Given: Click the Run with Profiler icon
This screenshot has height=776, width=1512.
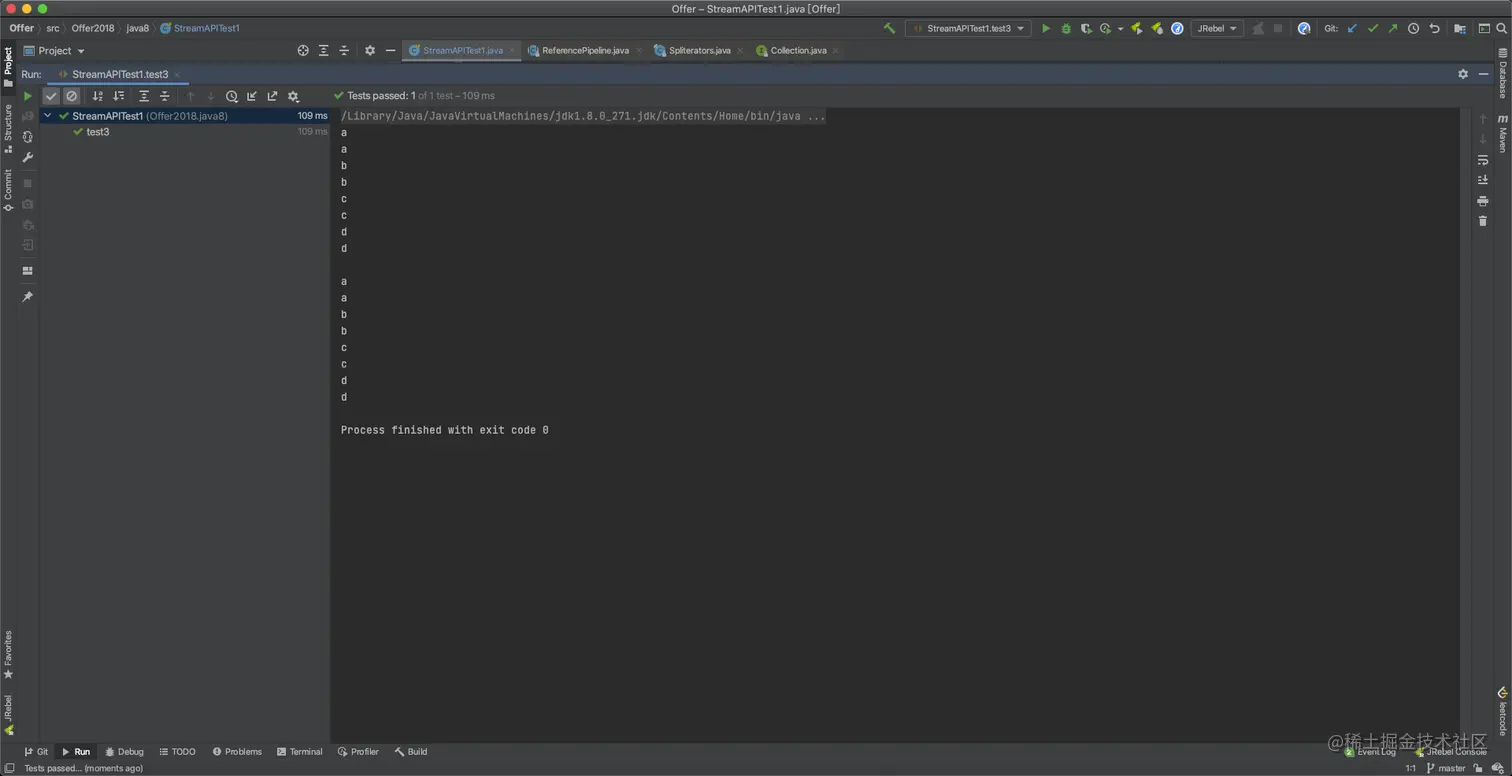Looking at the screenshot, I should [x=1105, y=28].
